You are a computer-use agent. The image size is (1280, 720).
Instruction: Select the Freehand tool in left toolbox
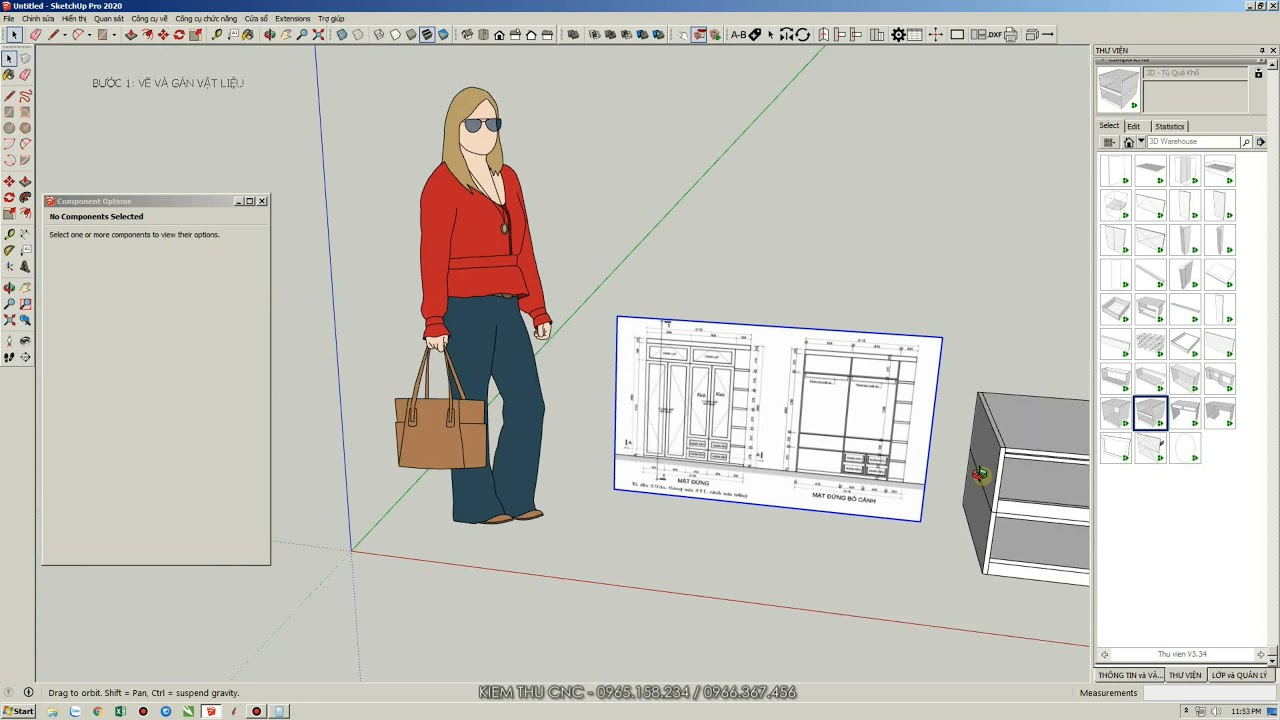(x=25, y=96)
